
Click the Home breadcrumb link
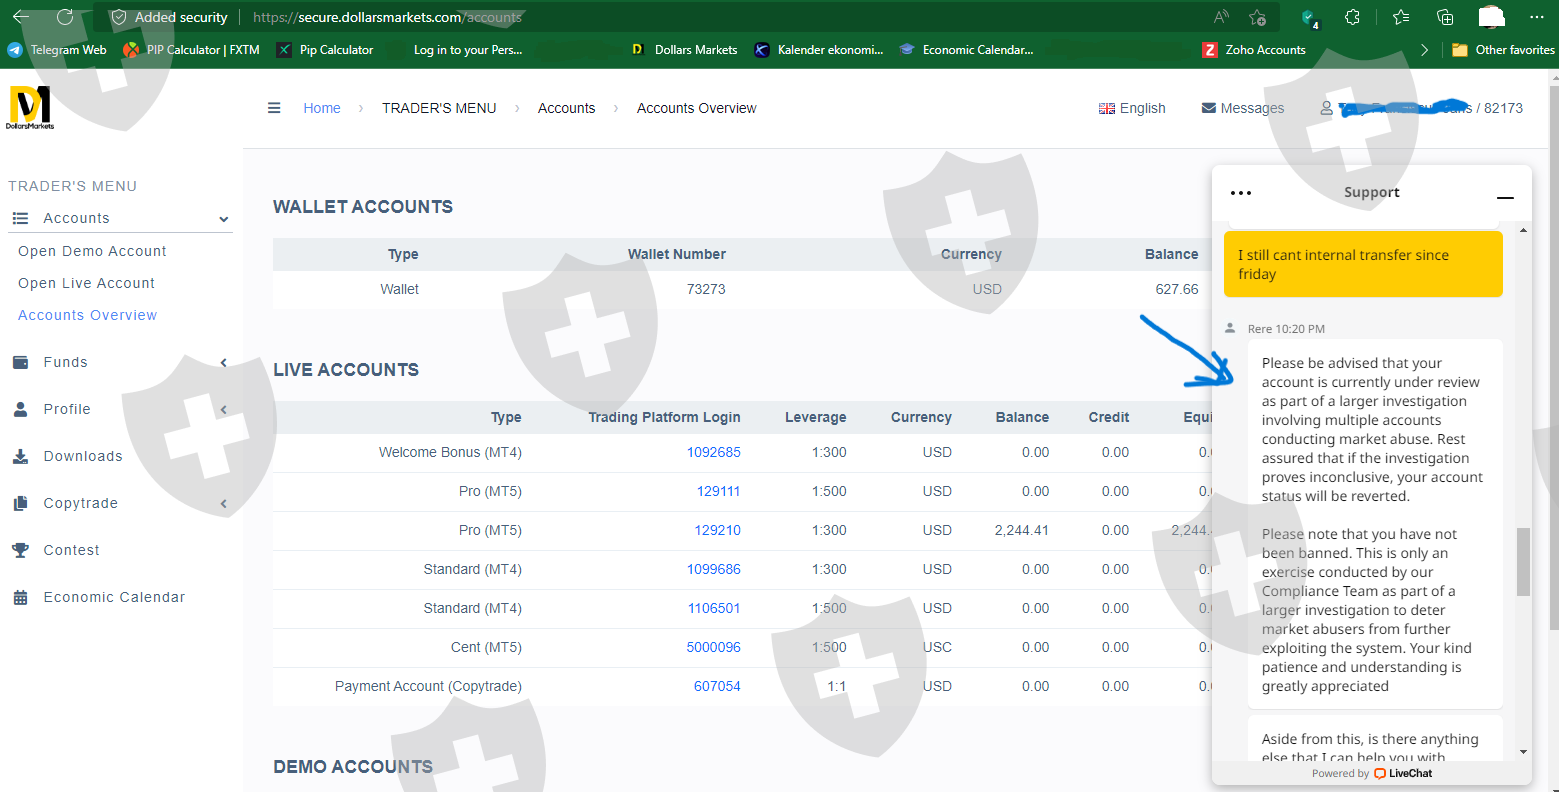point(322,108)
